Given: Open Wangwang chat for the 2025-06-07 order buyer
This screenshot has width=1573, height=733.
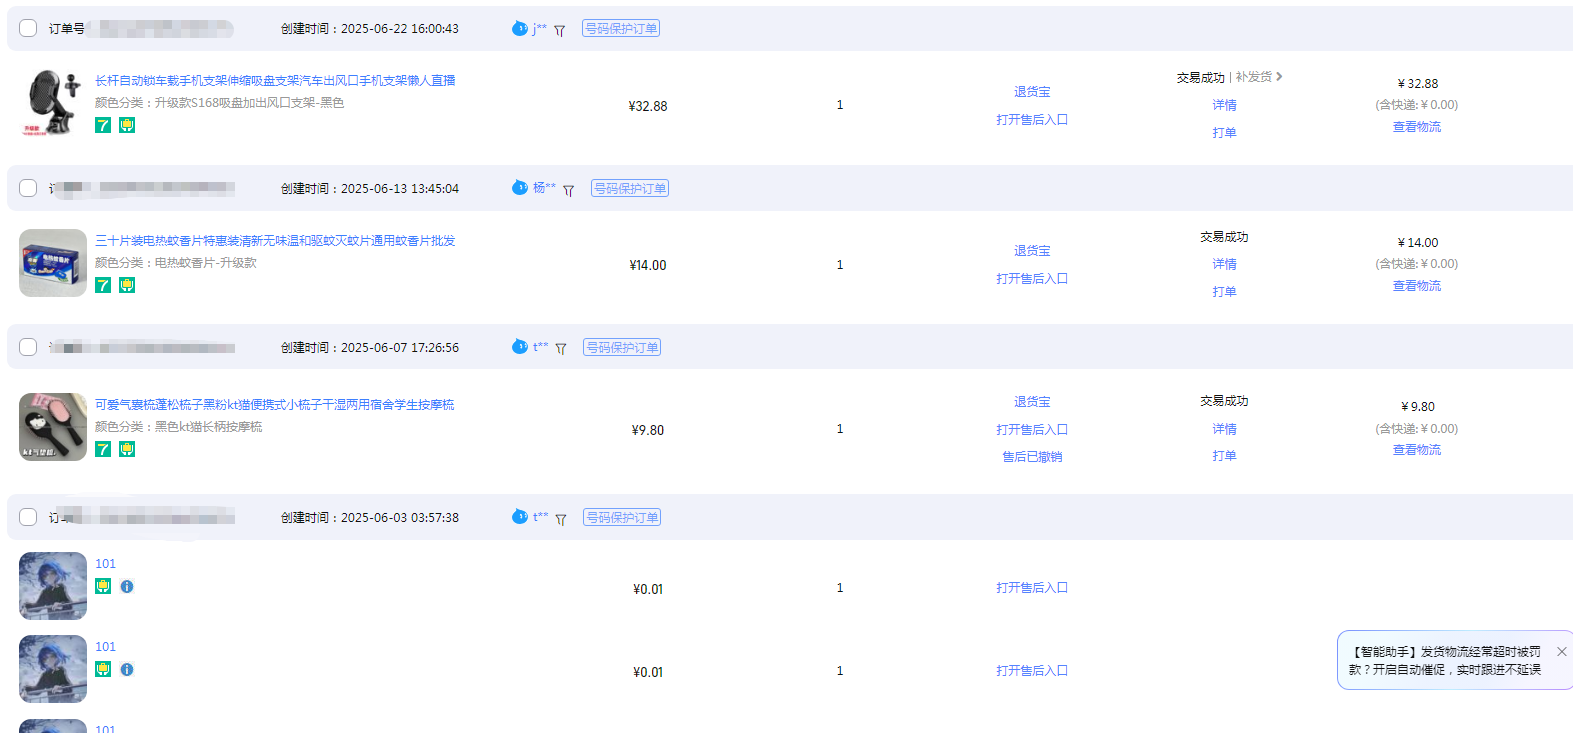Looking at the screenshot, I should 519,347.
